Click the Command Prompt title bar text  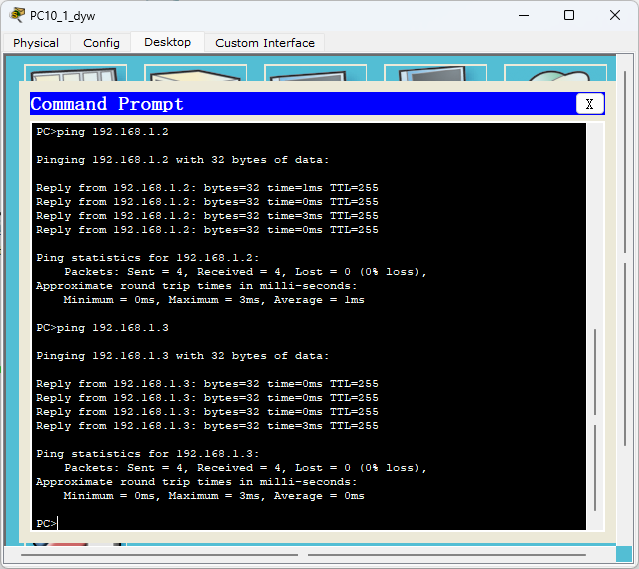(x=107, y=104)
